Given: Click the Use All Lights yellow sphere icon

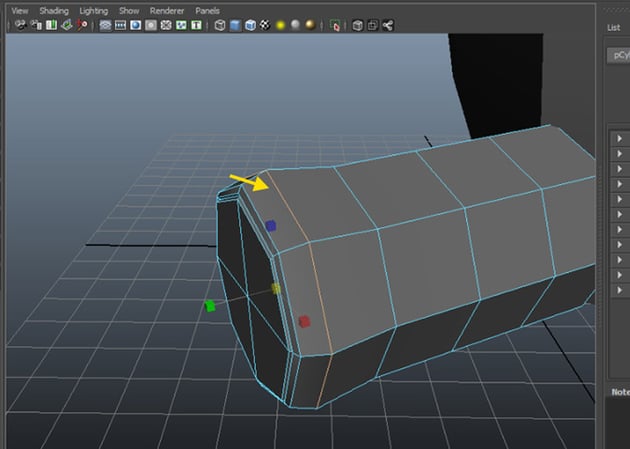Looking at the screenshot, I should click(x=280, y=25).
